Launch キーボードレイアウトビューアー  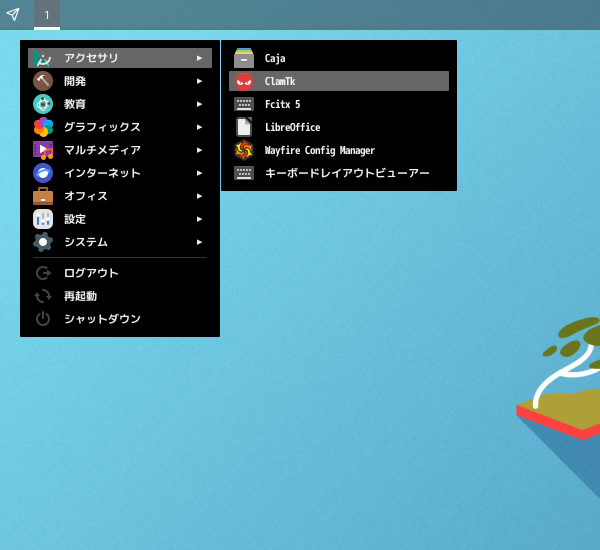(x=346, y=173)
